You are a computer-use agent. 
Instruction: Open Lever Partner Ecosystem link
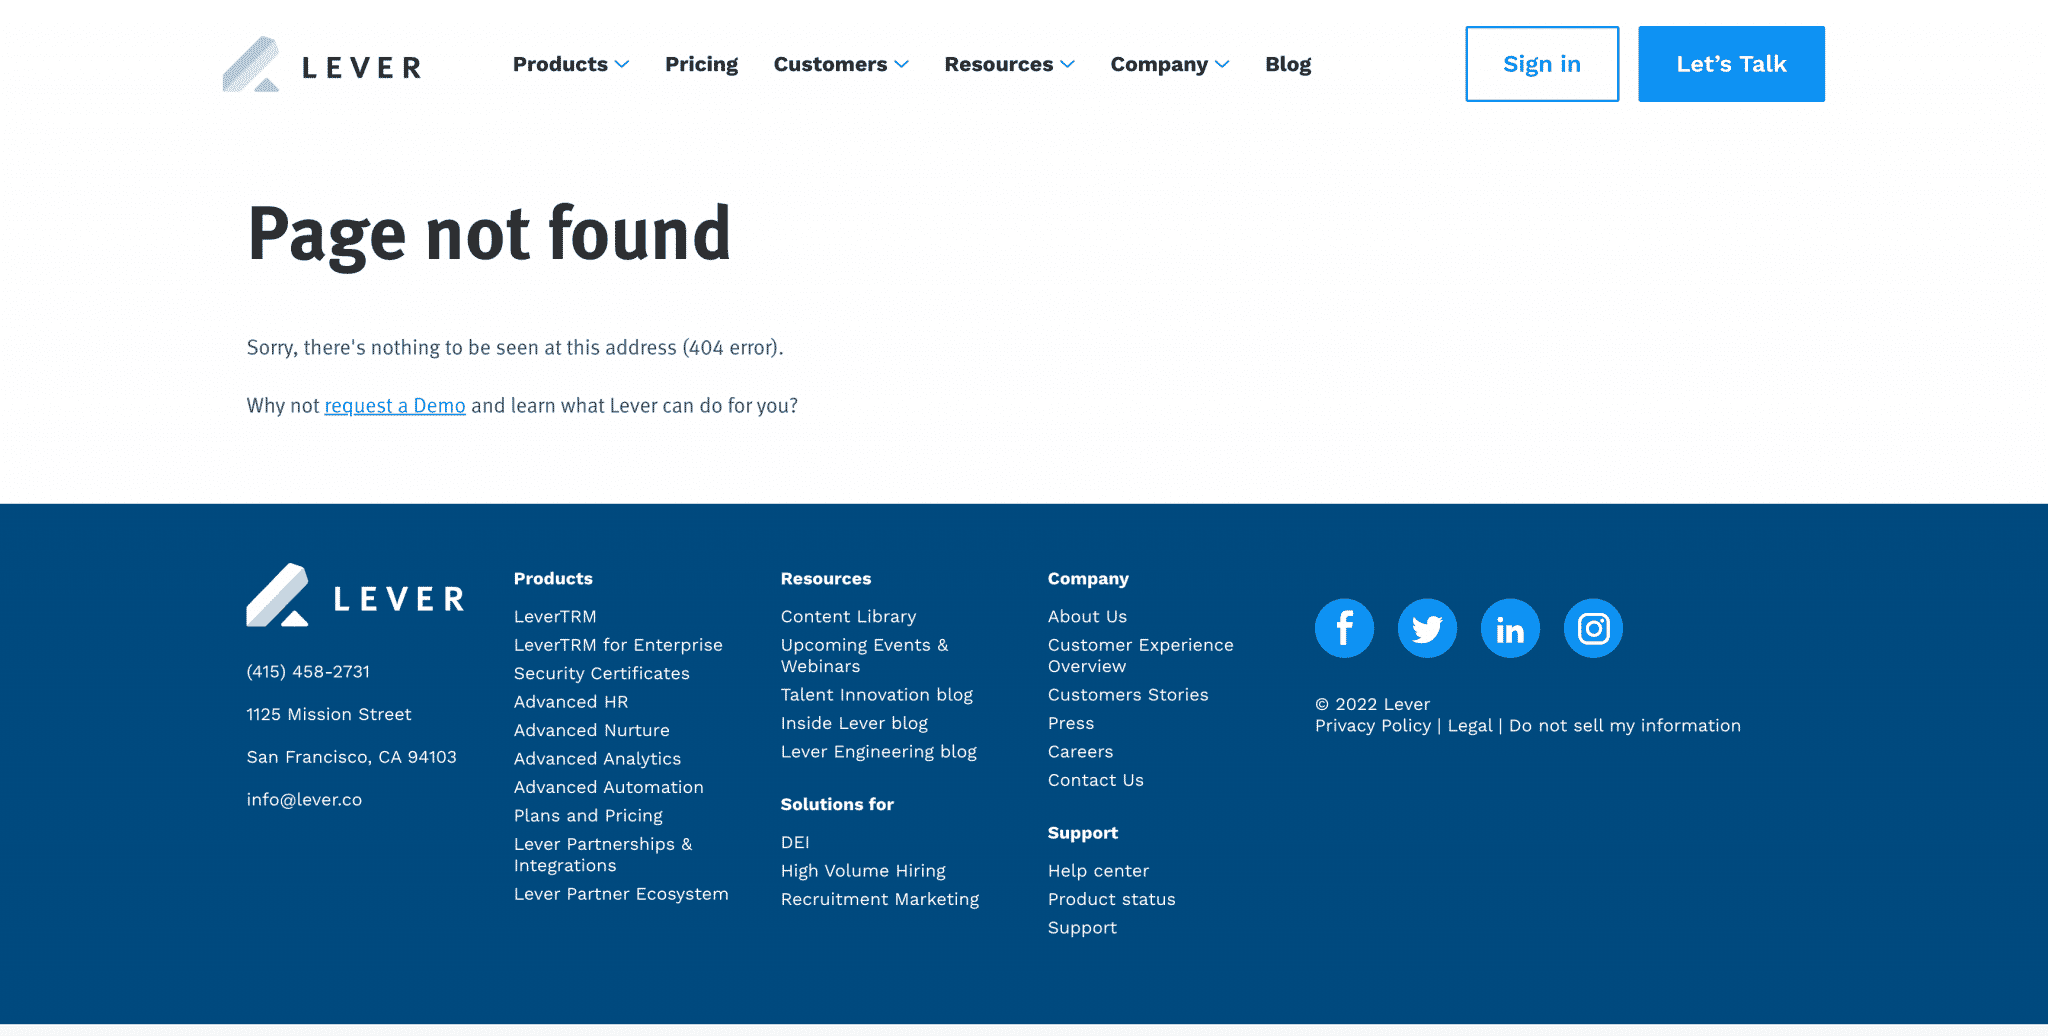point(621,894)
